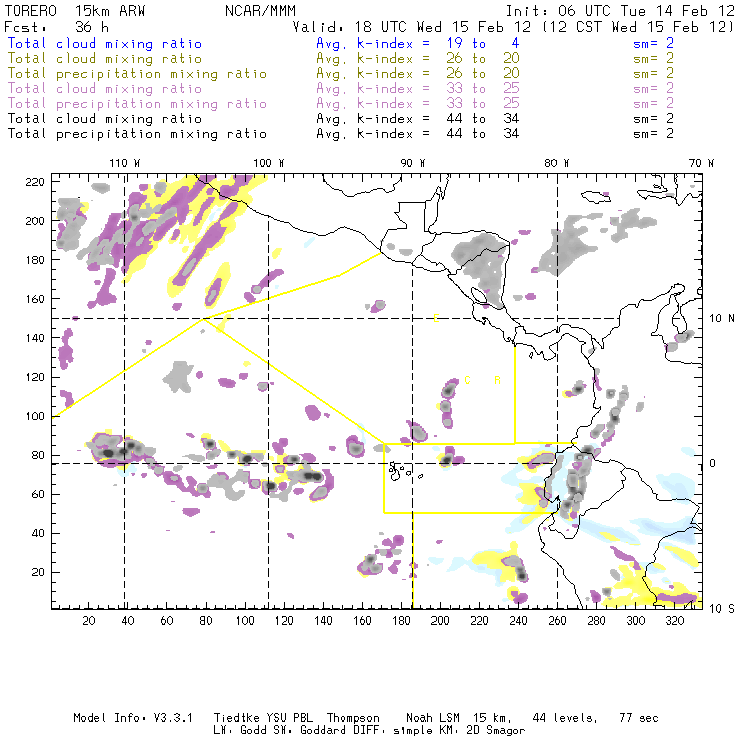
Task: Click '(12 CST Wed 15 Feb 12)' text
Action: 638,27
